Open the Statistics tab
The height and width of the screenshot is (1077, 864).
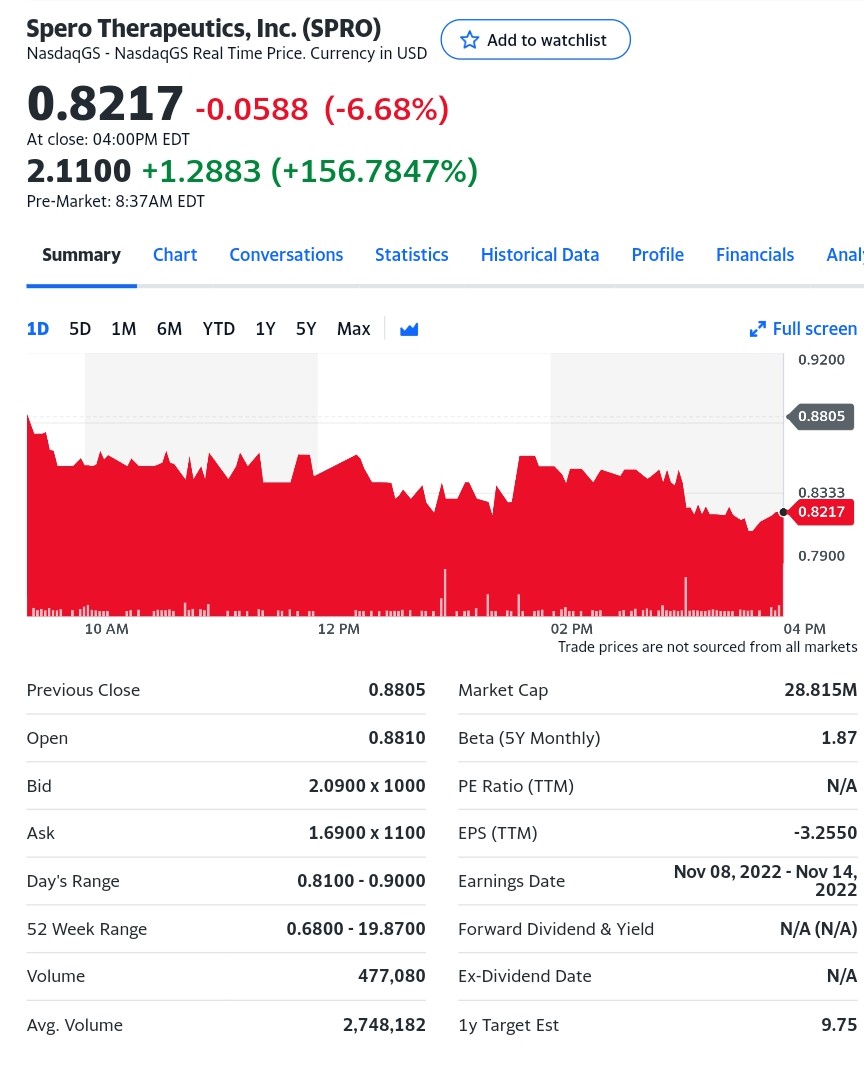point(411,255)
